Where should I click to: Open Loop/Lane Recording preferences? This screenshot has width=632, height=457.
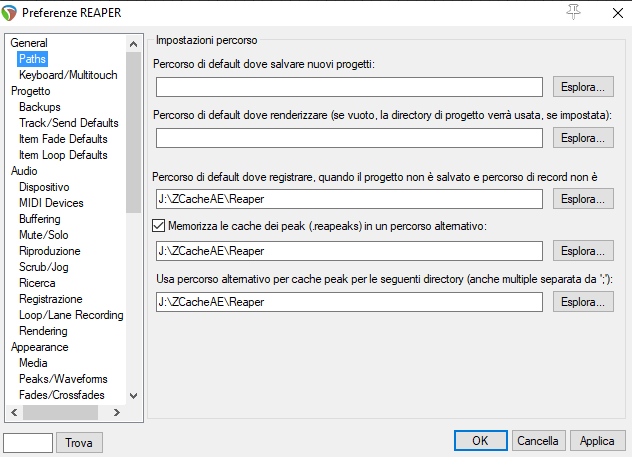(71, 315)
